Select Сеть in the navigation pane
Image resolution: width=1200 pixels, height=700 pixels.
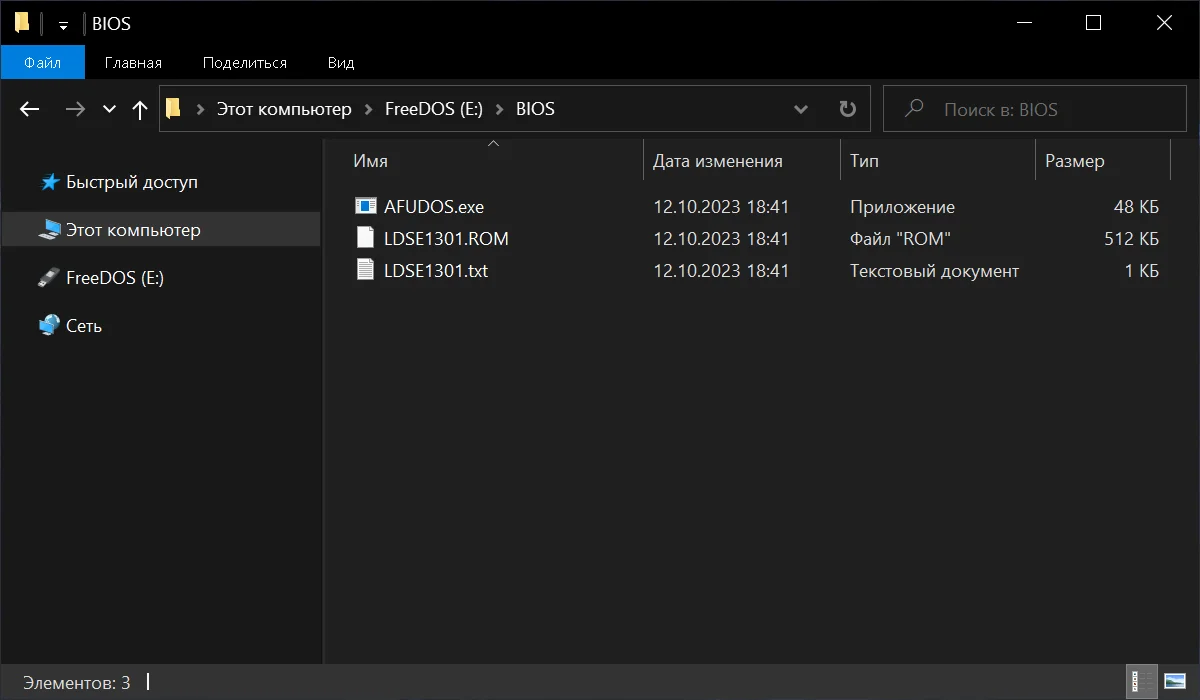(x=83, y=326)
